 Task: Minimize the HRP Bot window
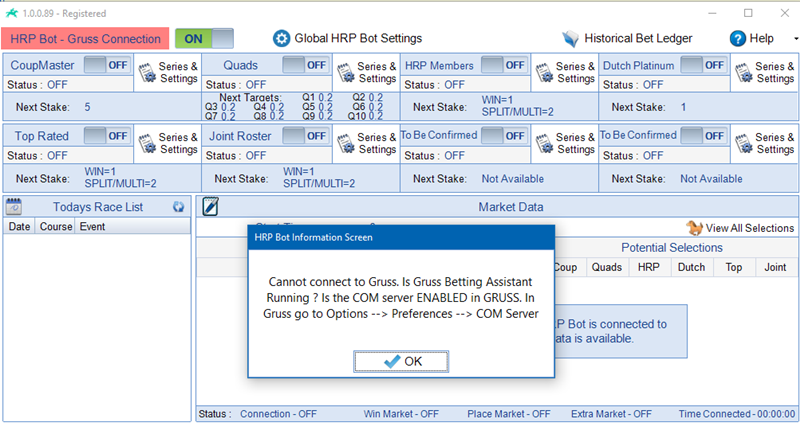(x=713, y=13)
